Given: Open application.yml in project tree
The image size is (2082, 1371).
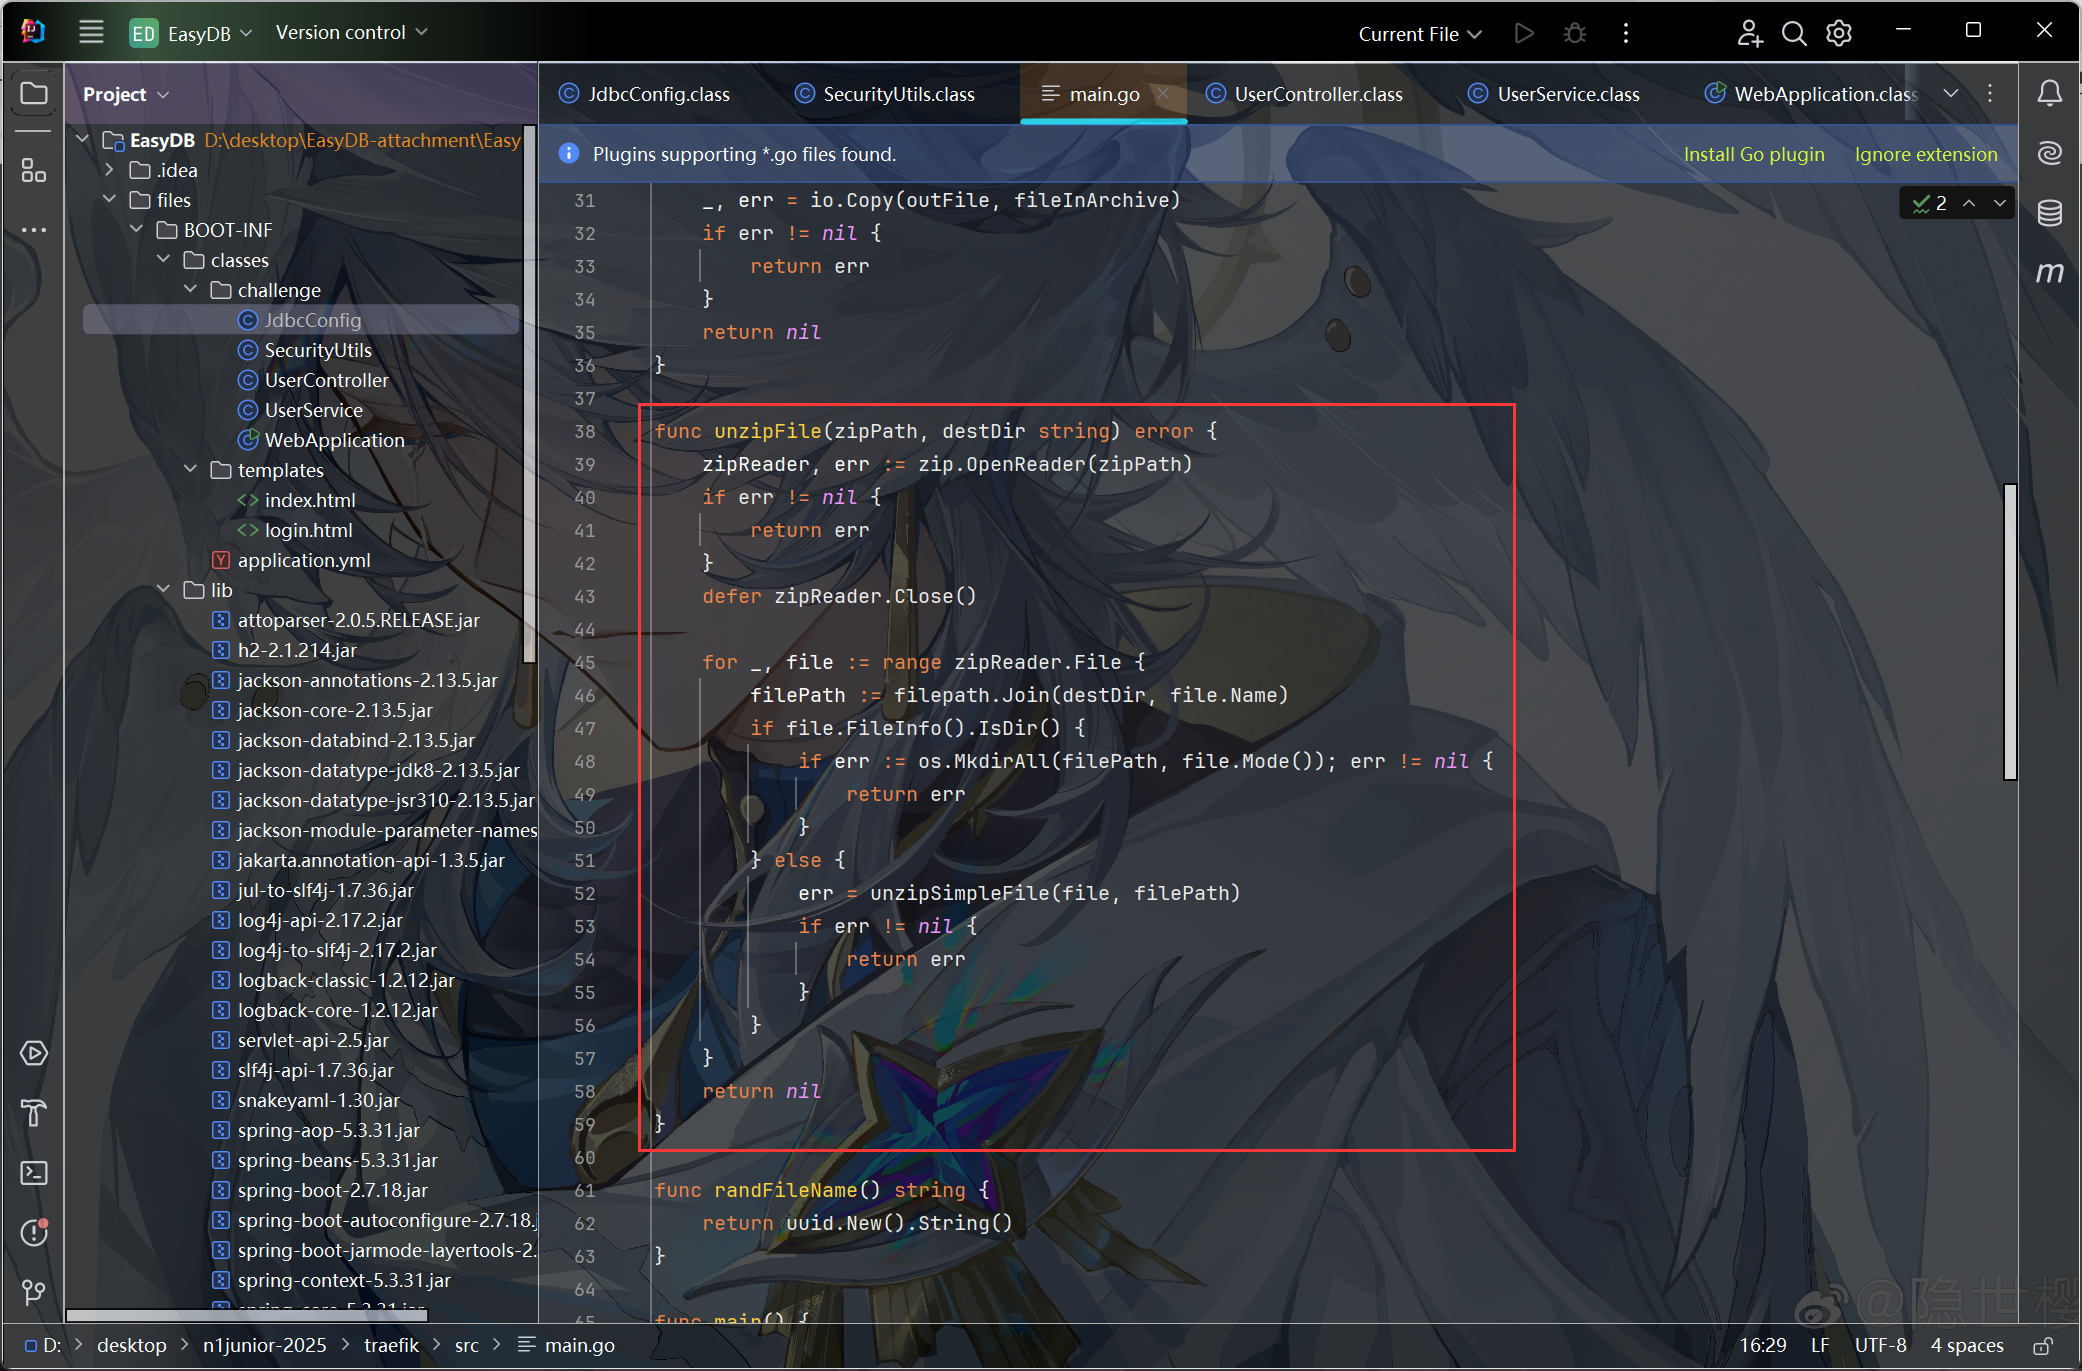Looking at the screenshot, I should (x=304, y=560).
